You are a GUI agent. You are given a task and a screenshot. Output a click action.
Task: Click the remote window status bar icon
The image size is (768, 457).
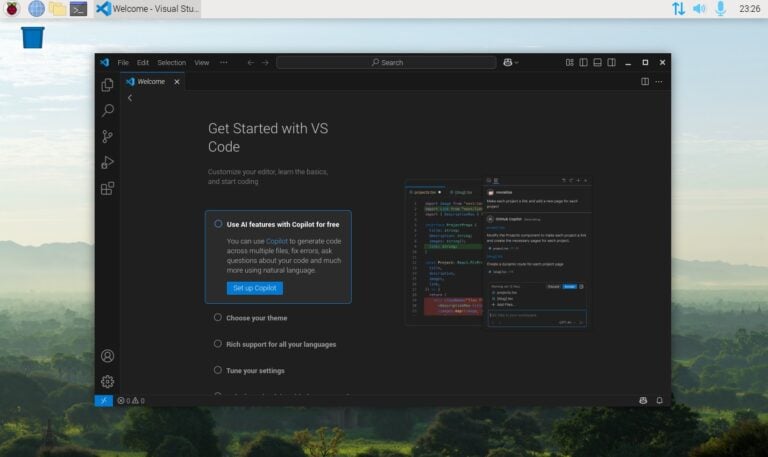103,401
